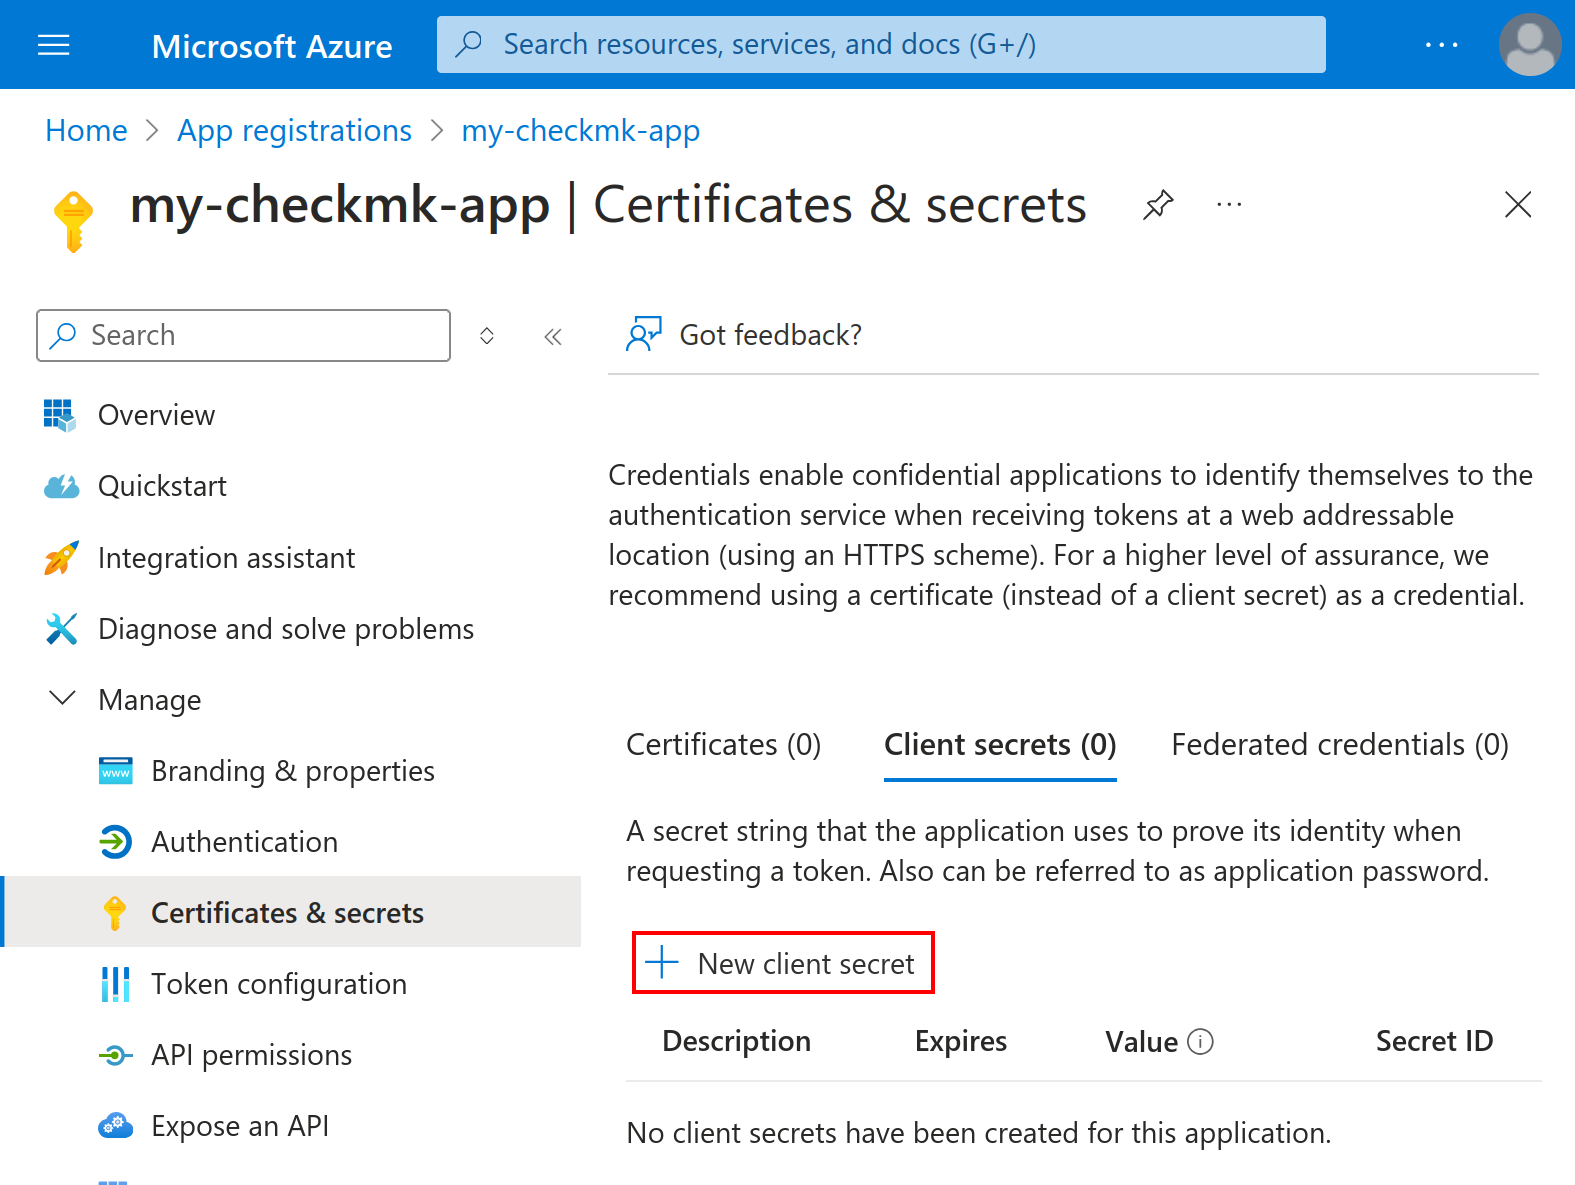Click the Value column header
The height and width of the screenshot is (1185, 1575).
pyautogui.click(x=1141, y=1042)
